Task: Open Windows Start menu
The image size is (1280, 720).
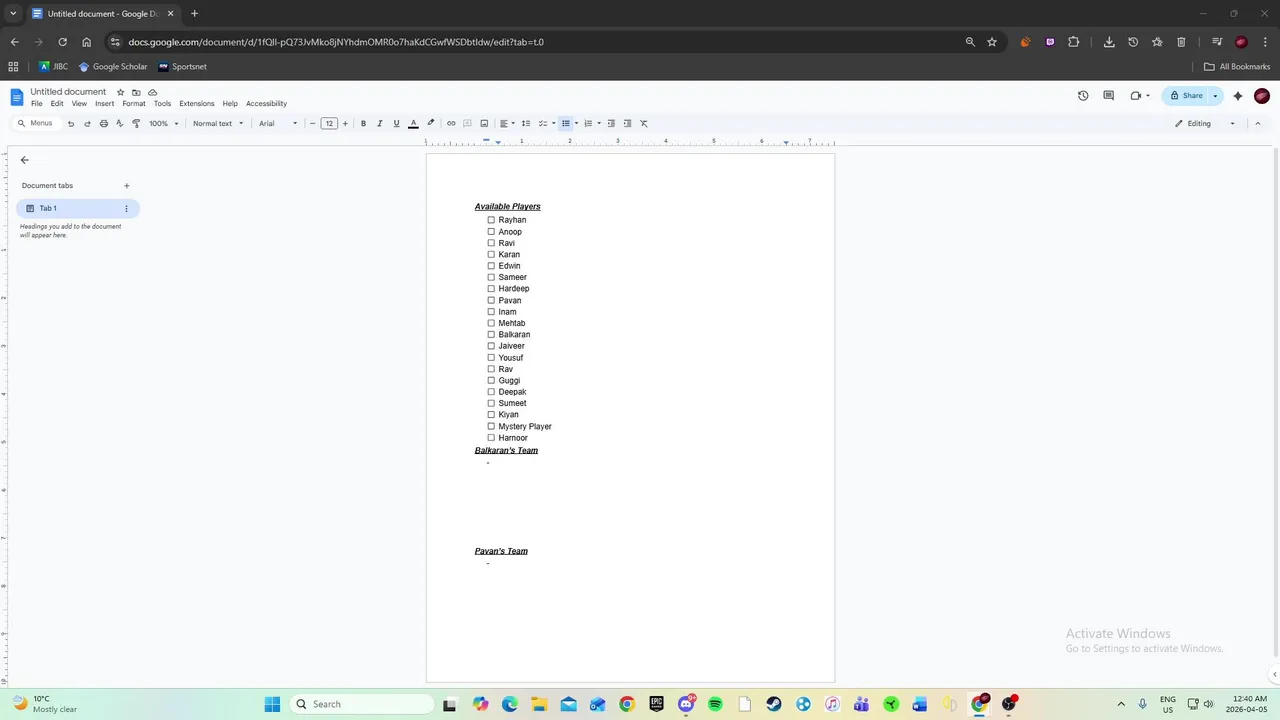Action: click(272, 704)
